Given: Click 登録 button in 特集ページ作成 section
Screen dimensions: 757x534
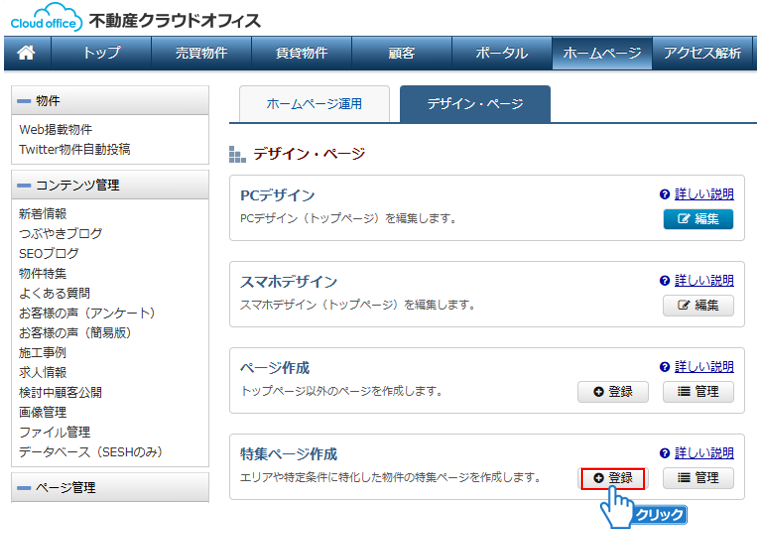Looking at the screenshot, I should coord(613,478).
